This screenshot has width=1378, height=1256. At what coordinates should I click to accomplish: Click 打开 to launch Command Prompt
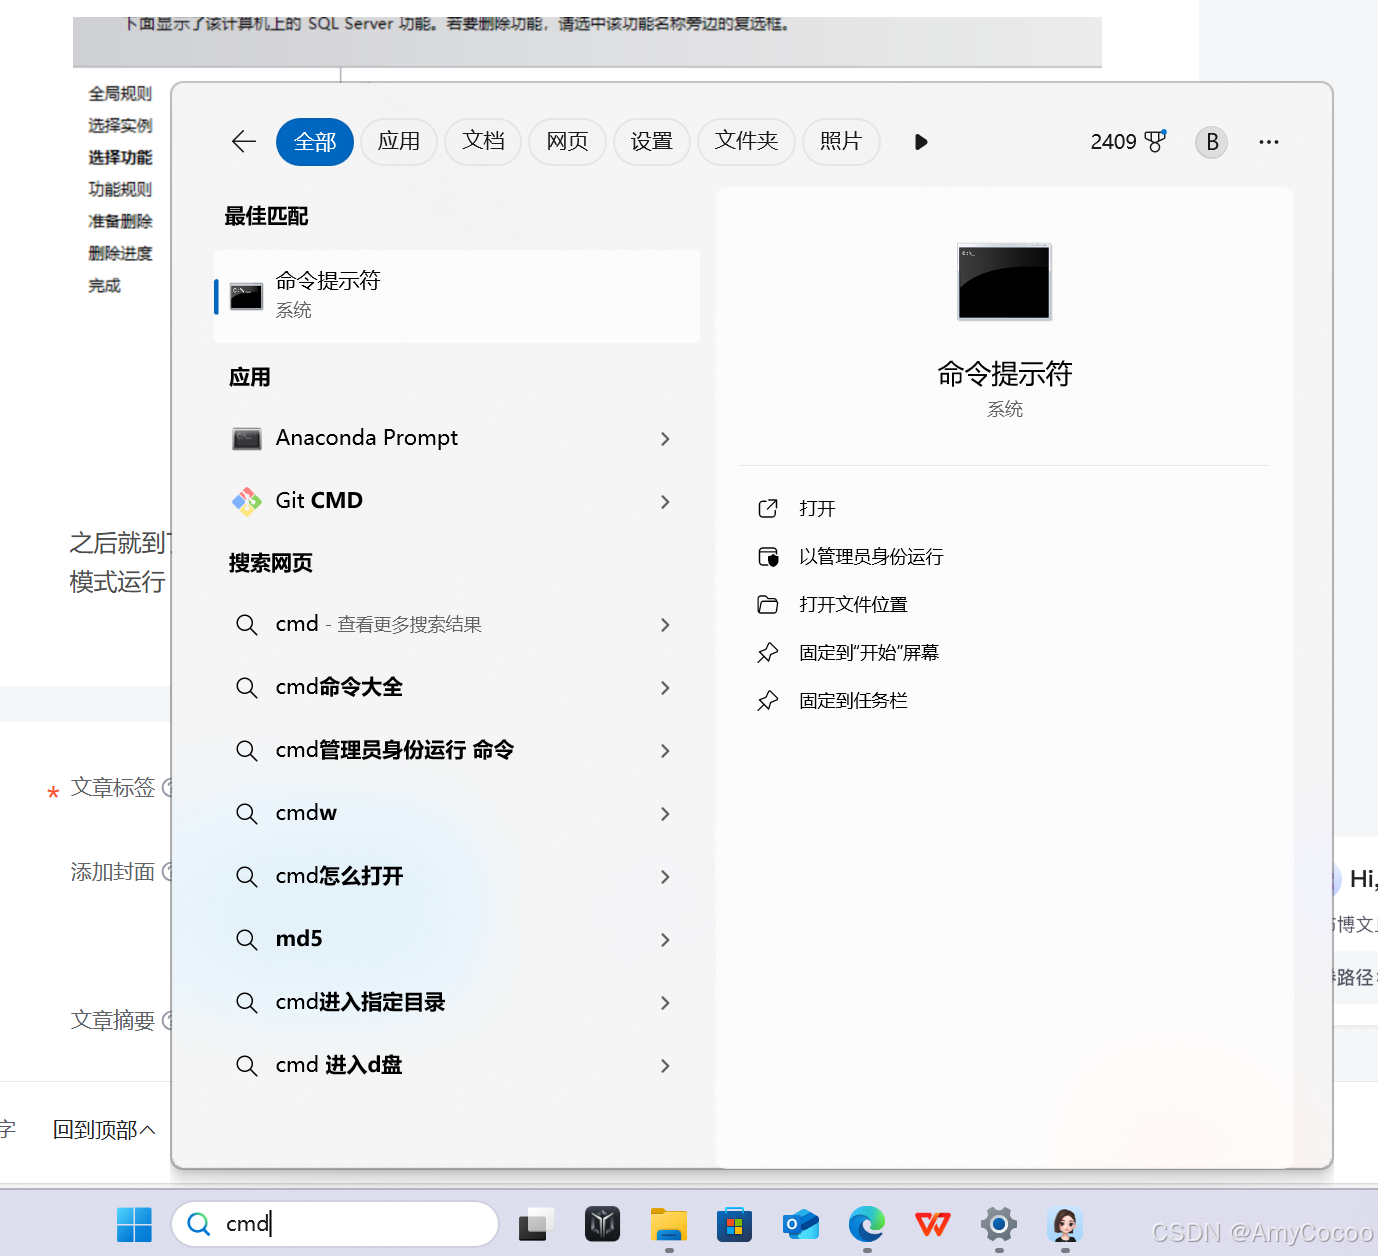tap(816, 507)
